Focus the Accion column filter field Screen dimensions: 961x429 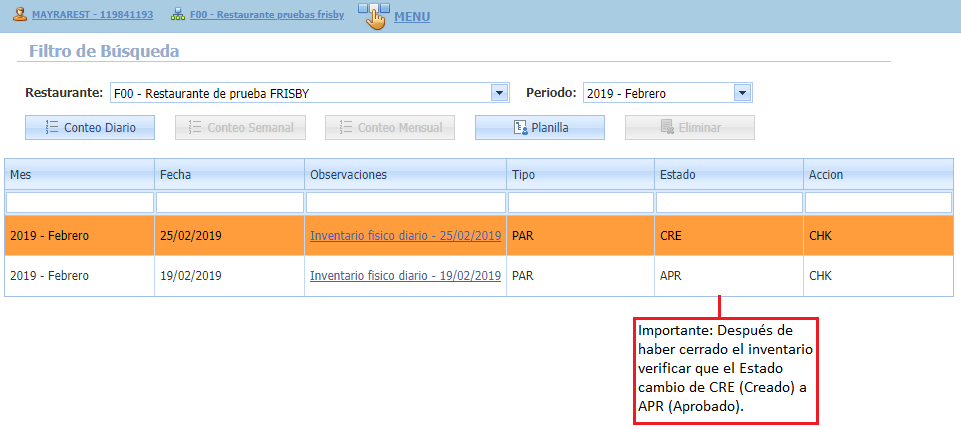[x=879, y=202]
